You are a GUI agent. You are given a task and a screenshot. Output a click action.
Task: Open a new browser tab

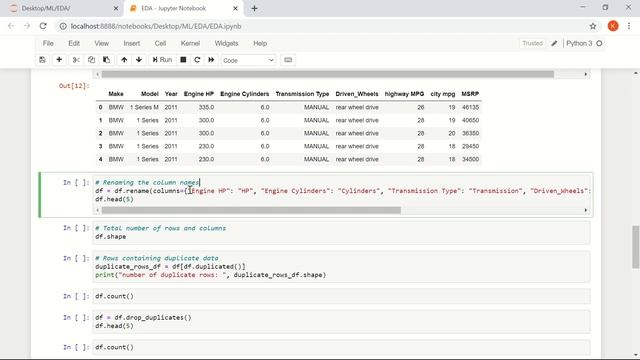tap(254, 8)
